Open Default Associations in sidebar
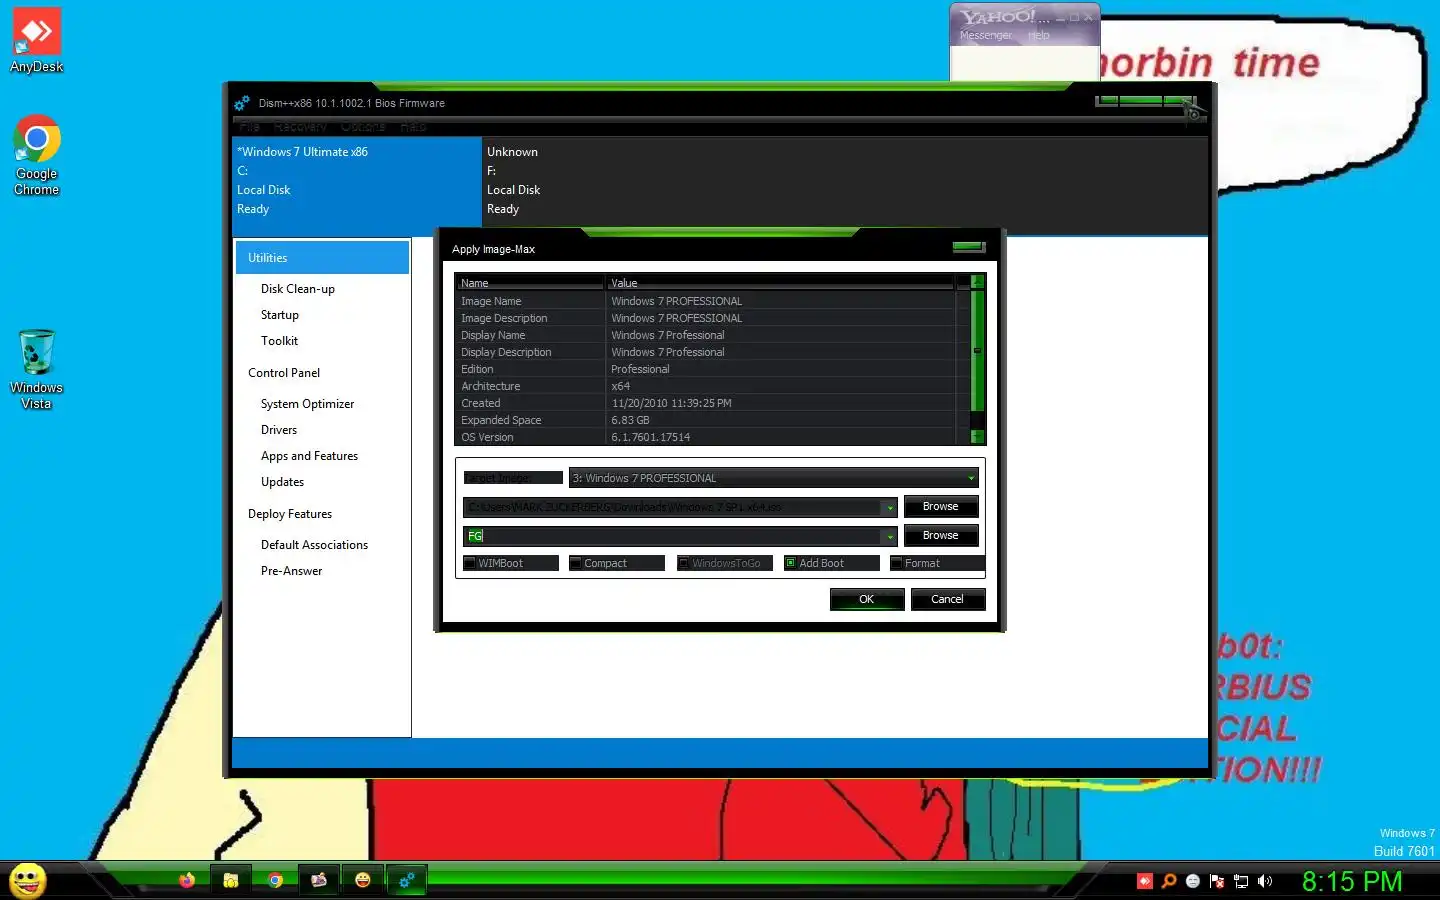Viewport: 1440px width, 900px height. coord(314,545)
